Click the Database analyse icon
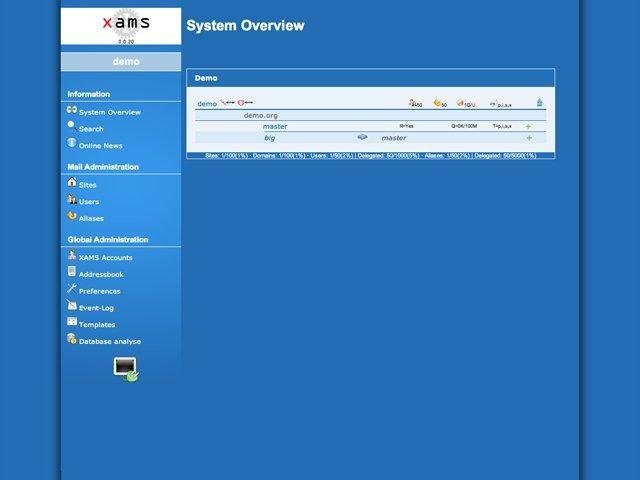The image size is (640, 480). pyautogui.click(x=72, y=338)
